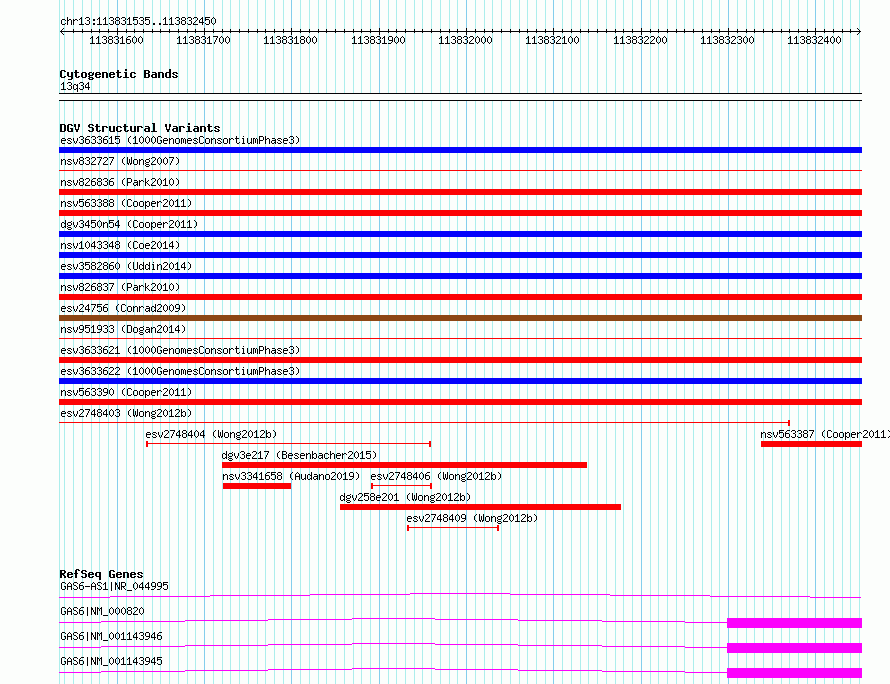Open GAS6|NM_001143946 gene label
890x684 pixels.
click(x=111, y=636)
